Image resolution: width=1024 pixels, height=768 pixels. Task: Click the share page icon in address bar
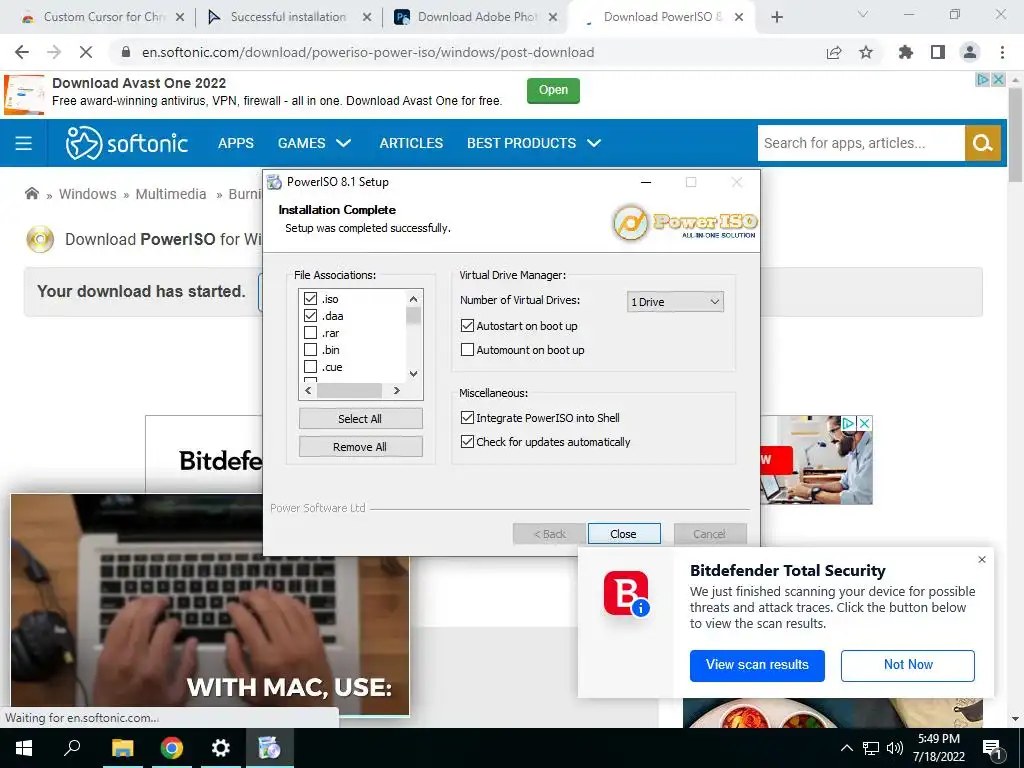tap(834, 52)
